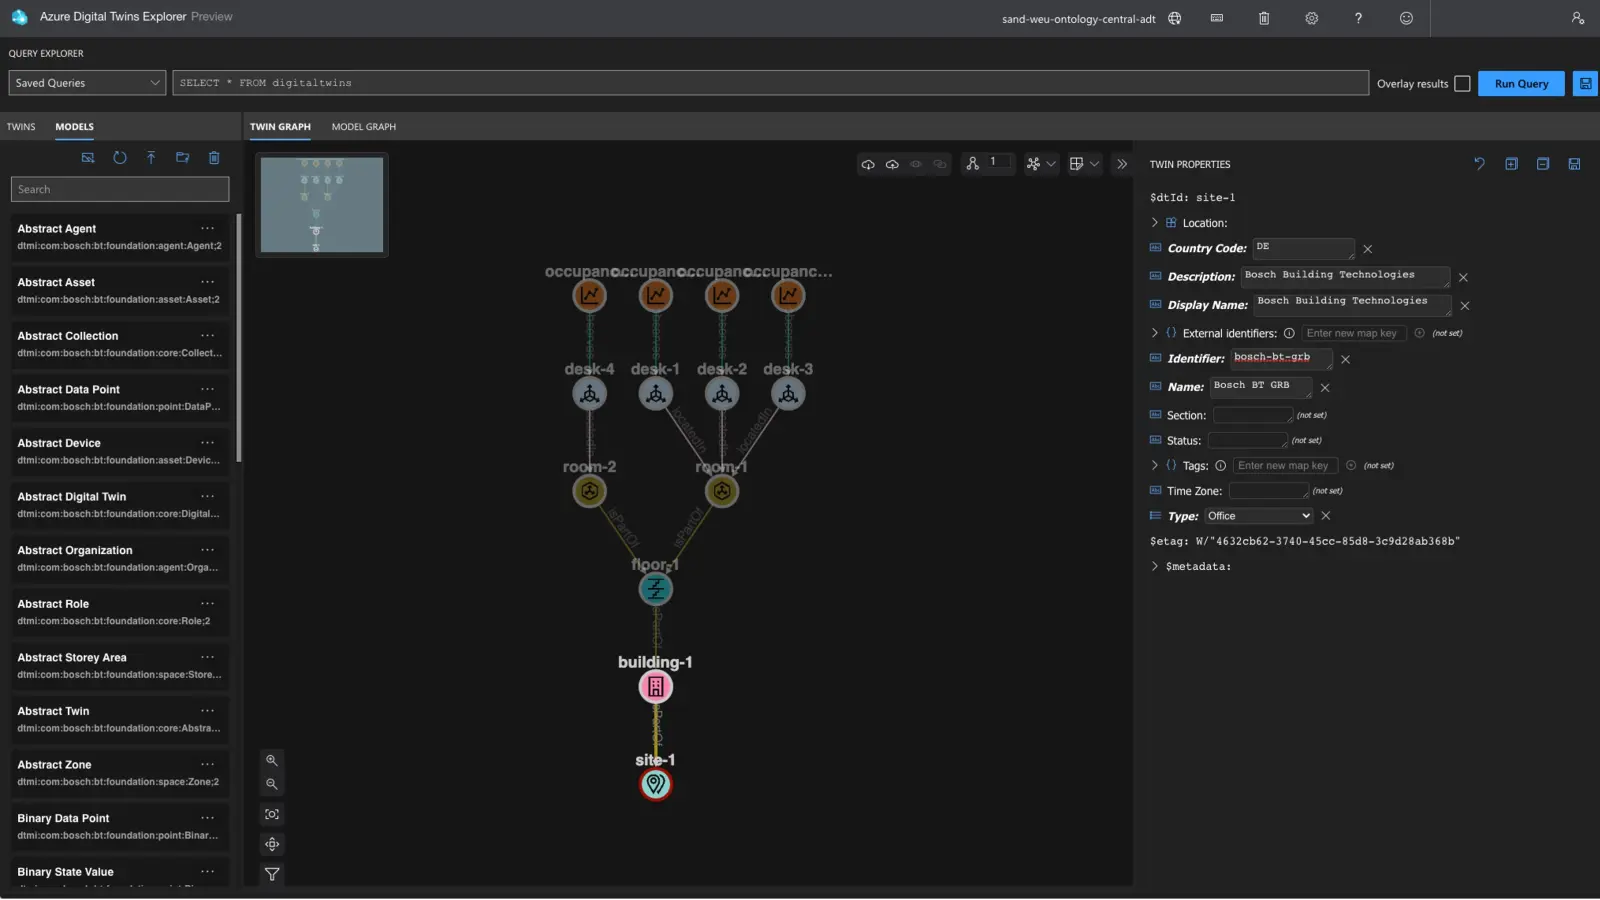This screenshot has width=1600, height=900.
Task: Open the graph filter funnel
Action: tap(272, 874)
